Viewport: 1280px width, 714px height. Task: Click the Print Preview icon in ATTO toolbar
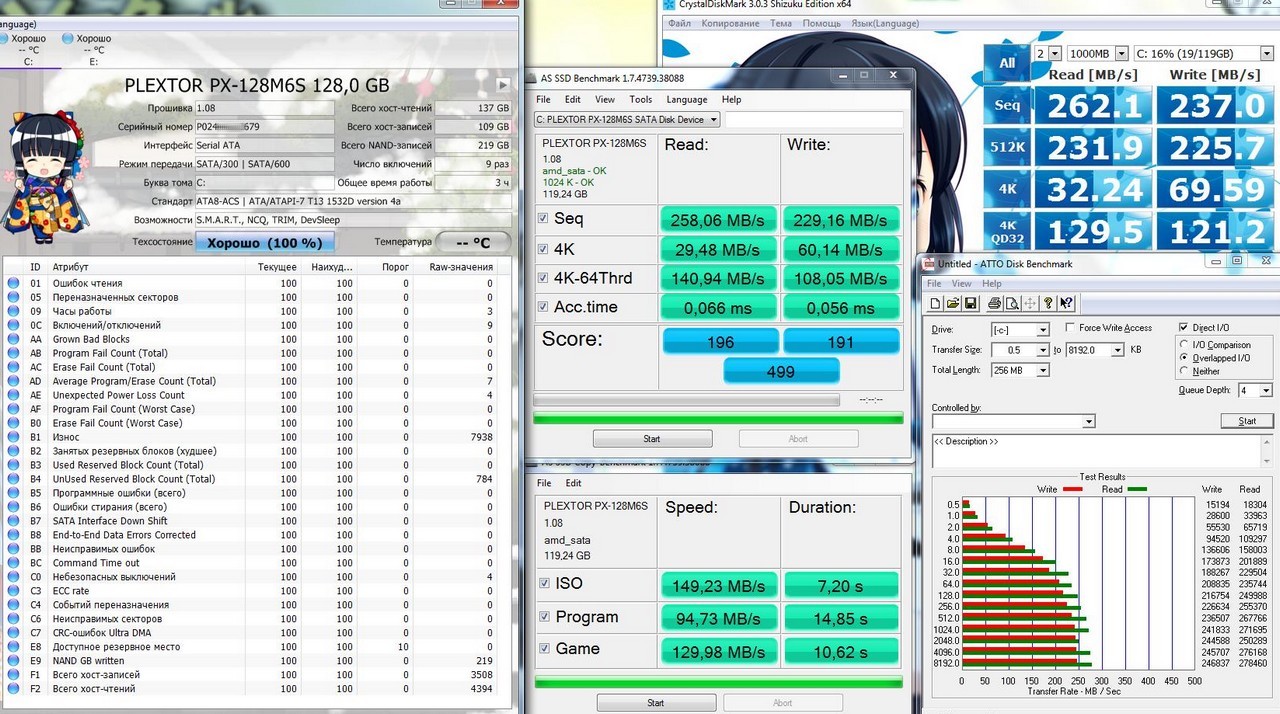coord(1011,303)
